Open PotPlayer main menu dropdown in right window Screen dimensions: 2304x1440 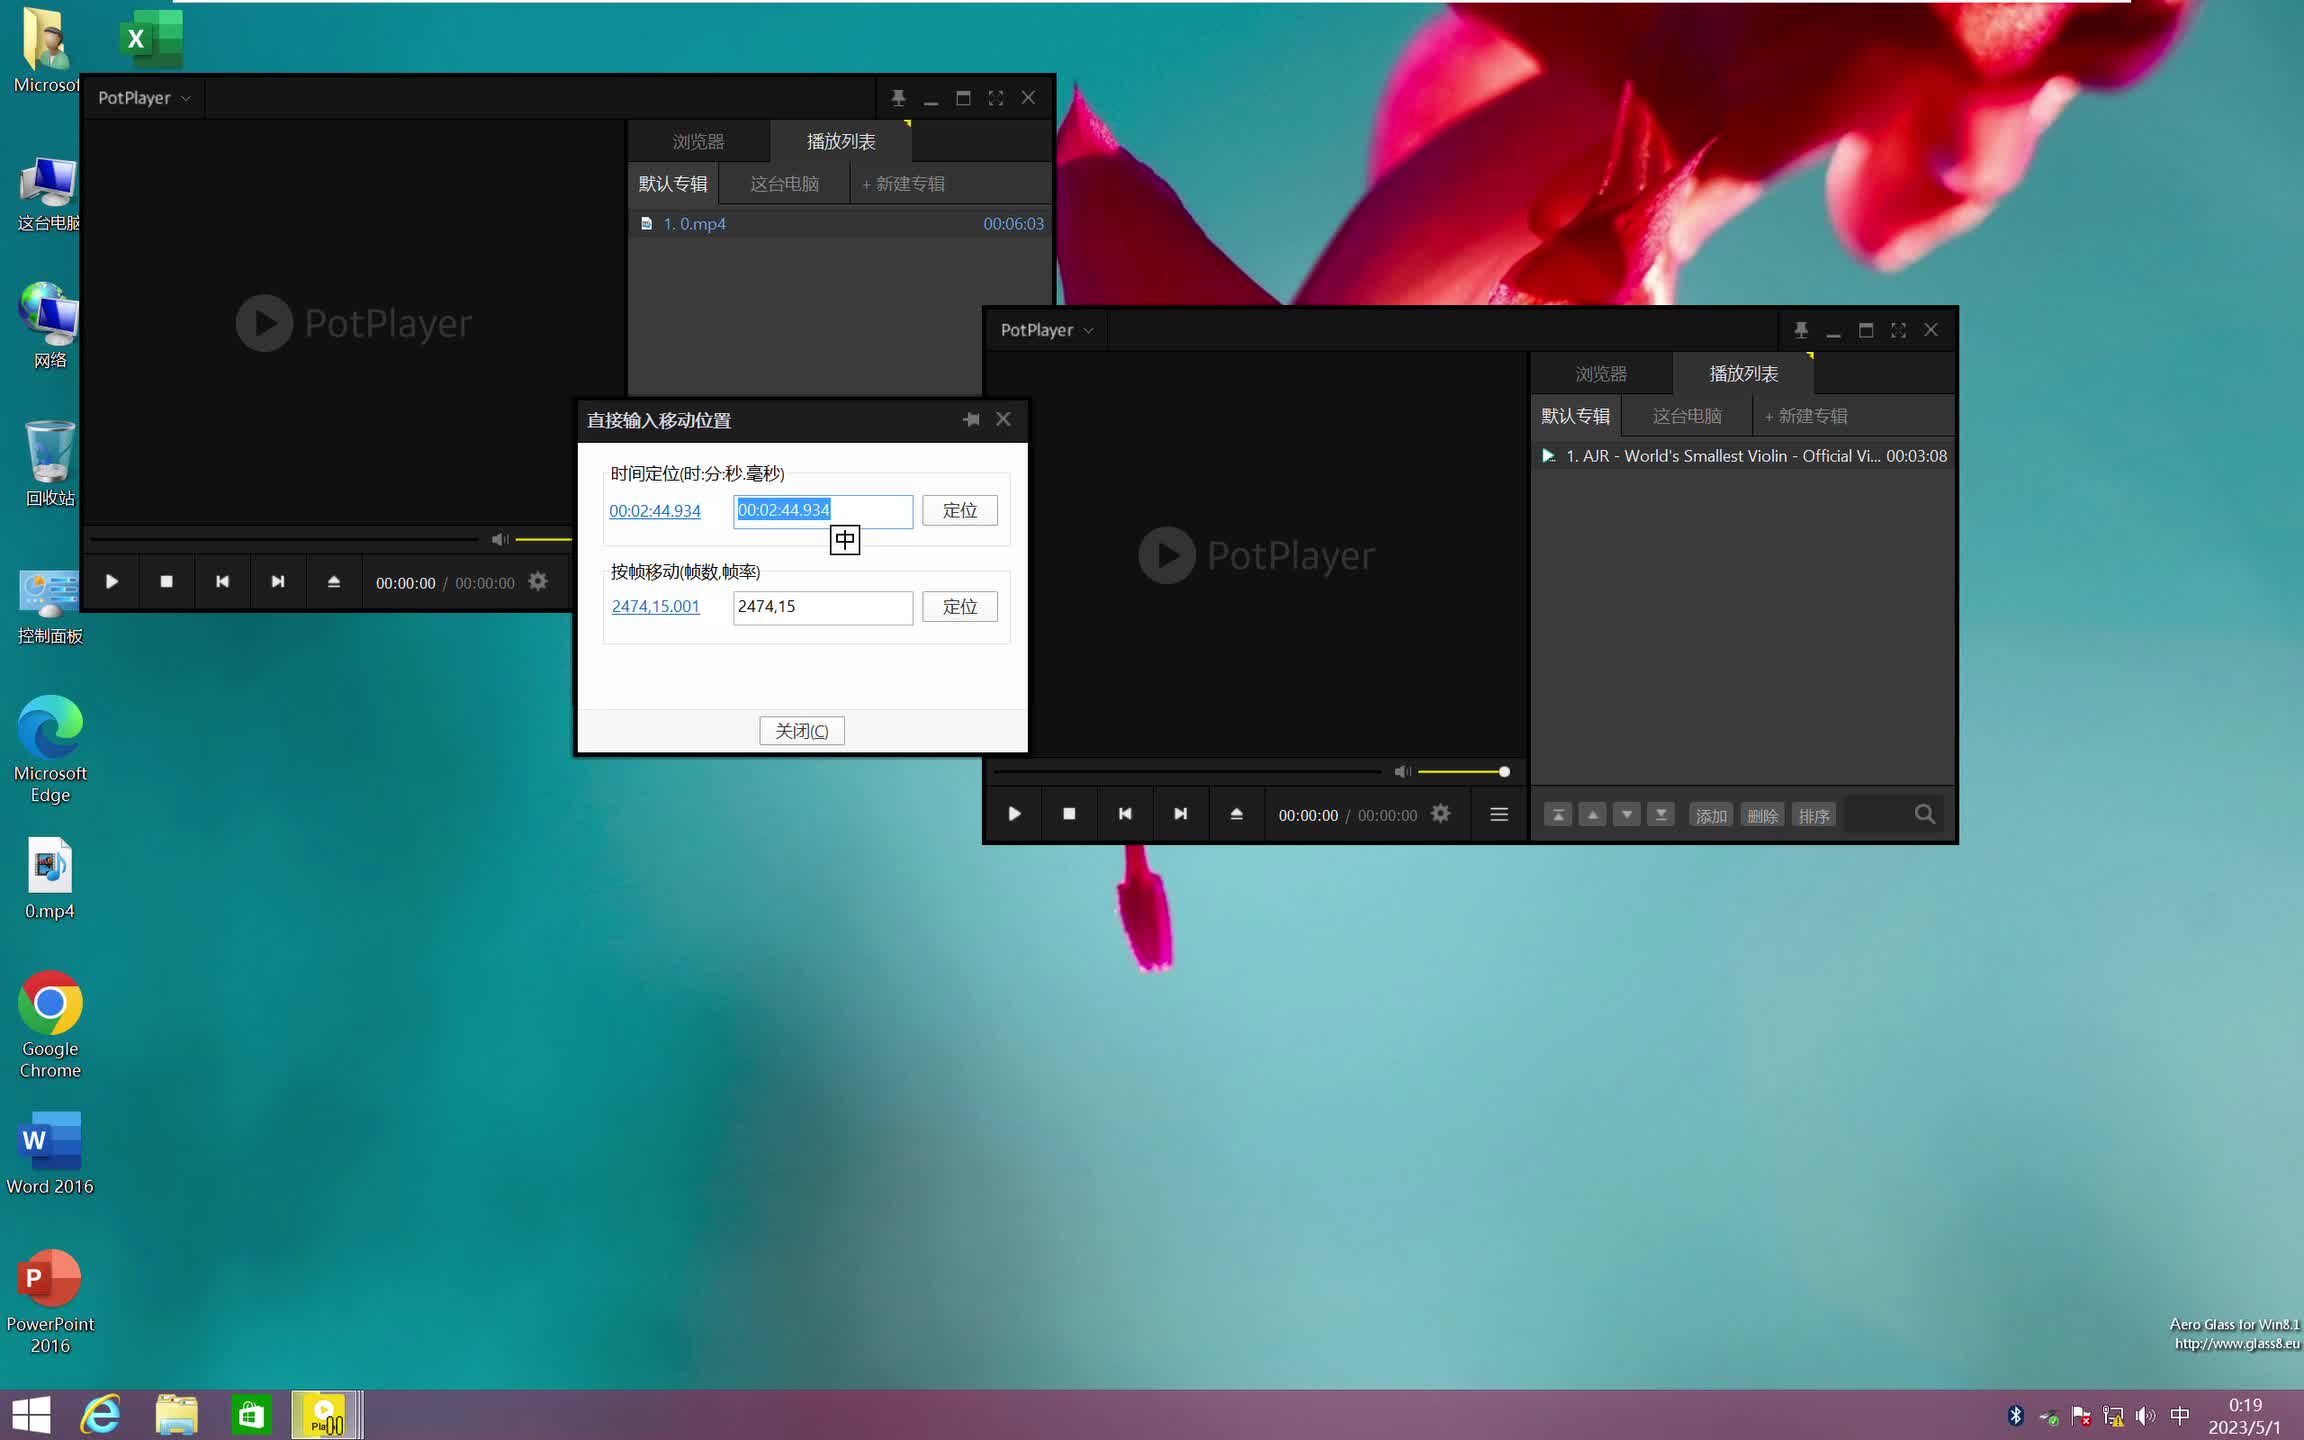tap(1046, 330)
